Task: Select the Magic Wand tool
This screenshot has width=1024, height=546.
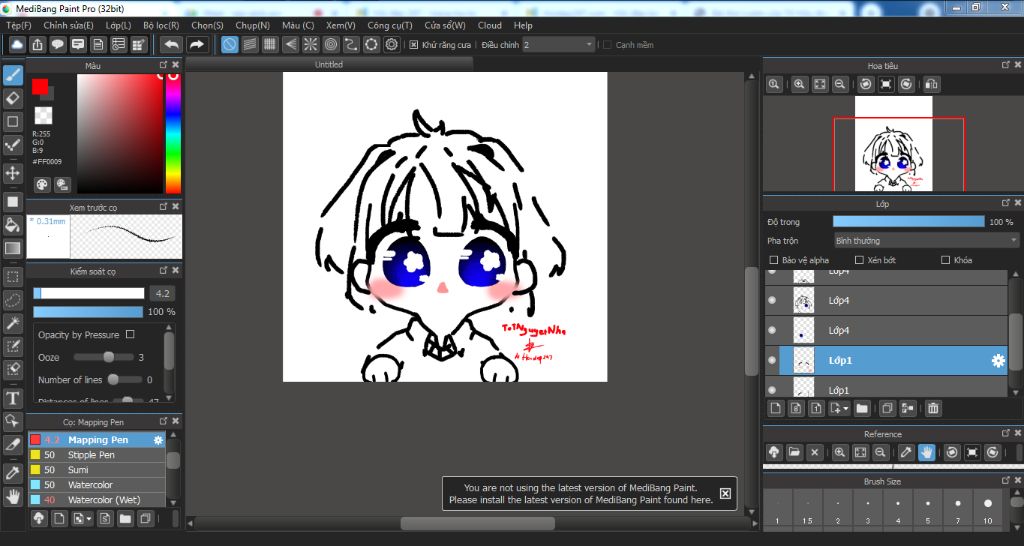Action: click(12, 323)
